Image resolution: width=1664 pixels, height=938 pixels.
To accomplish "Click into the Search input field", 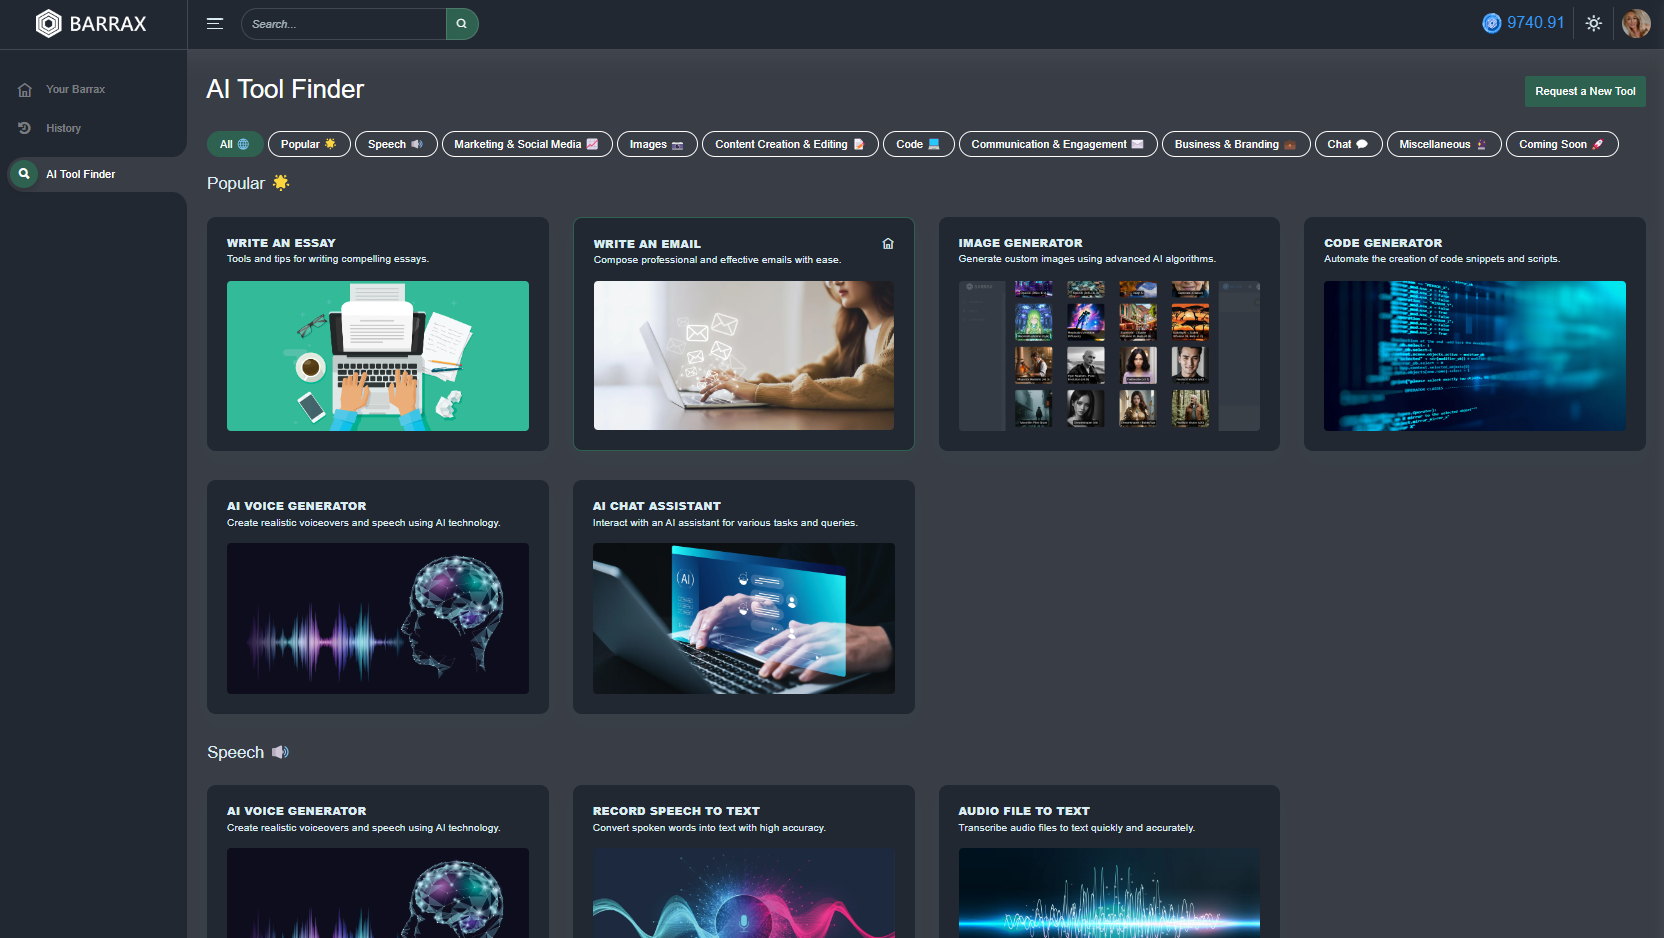I will click(x=343, y=24).
